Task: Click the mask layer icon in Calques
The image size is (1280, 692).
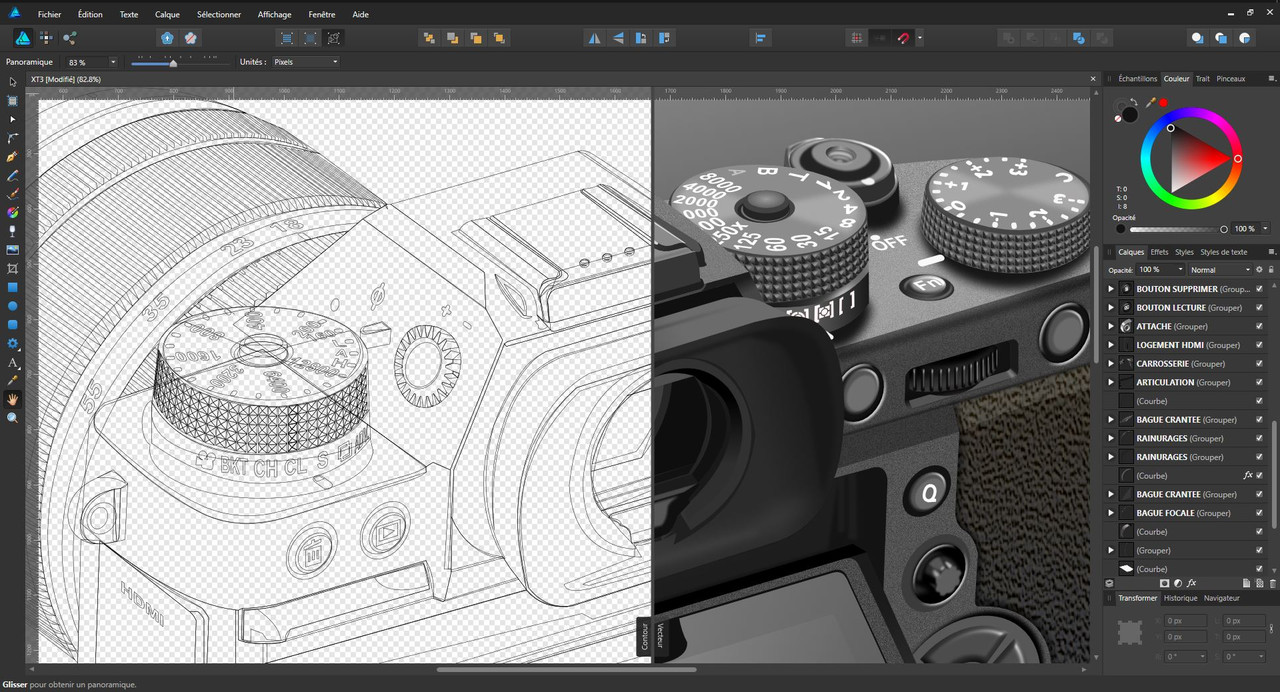Action: (1164, 582)
